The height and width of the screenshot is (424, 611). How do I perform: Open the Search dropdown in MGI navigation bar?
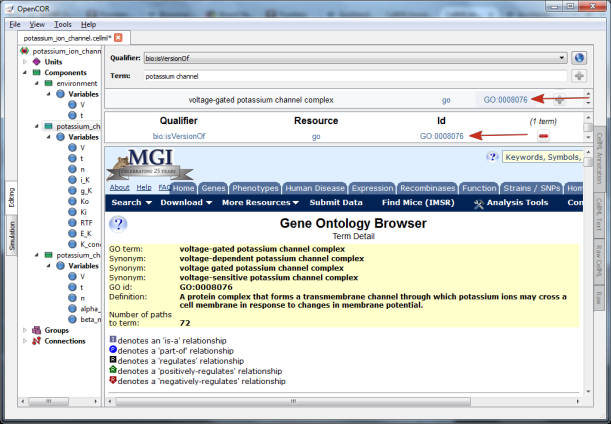coord(131,203)
